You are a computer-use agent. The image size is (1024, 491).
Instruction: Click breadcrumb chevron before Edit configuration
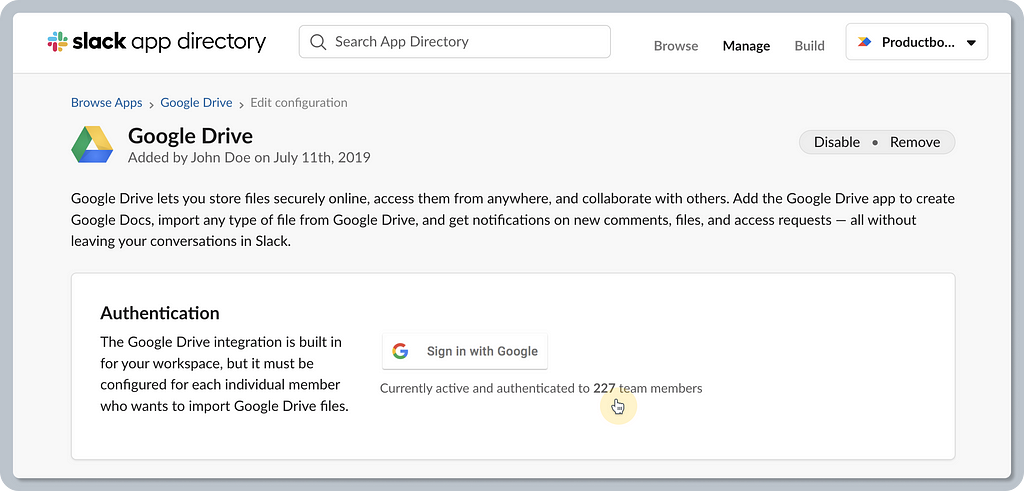pos(242,103)
